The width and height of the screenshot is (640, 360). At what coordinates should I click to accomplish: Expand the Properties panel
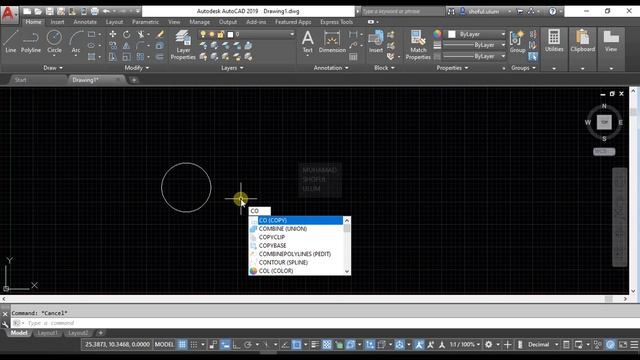[x=452, y=68]
